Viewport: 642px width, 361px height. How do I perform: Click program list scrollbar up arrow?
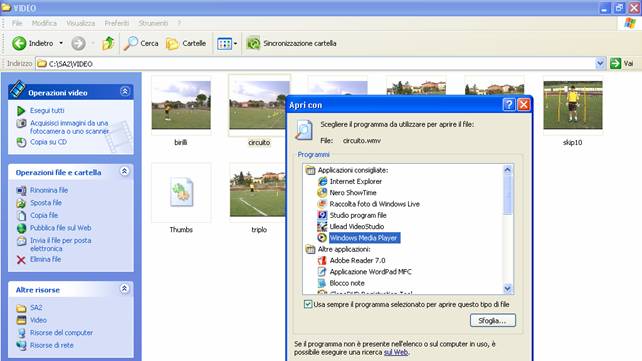click(x=508, y=169)
